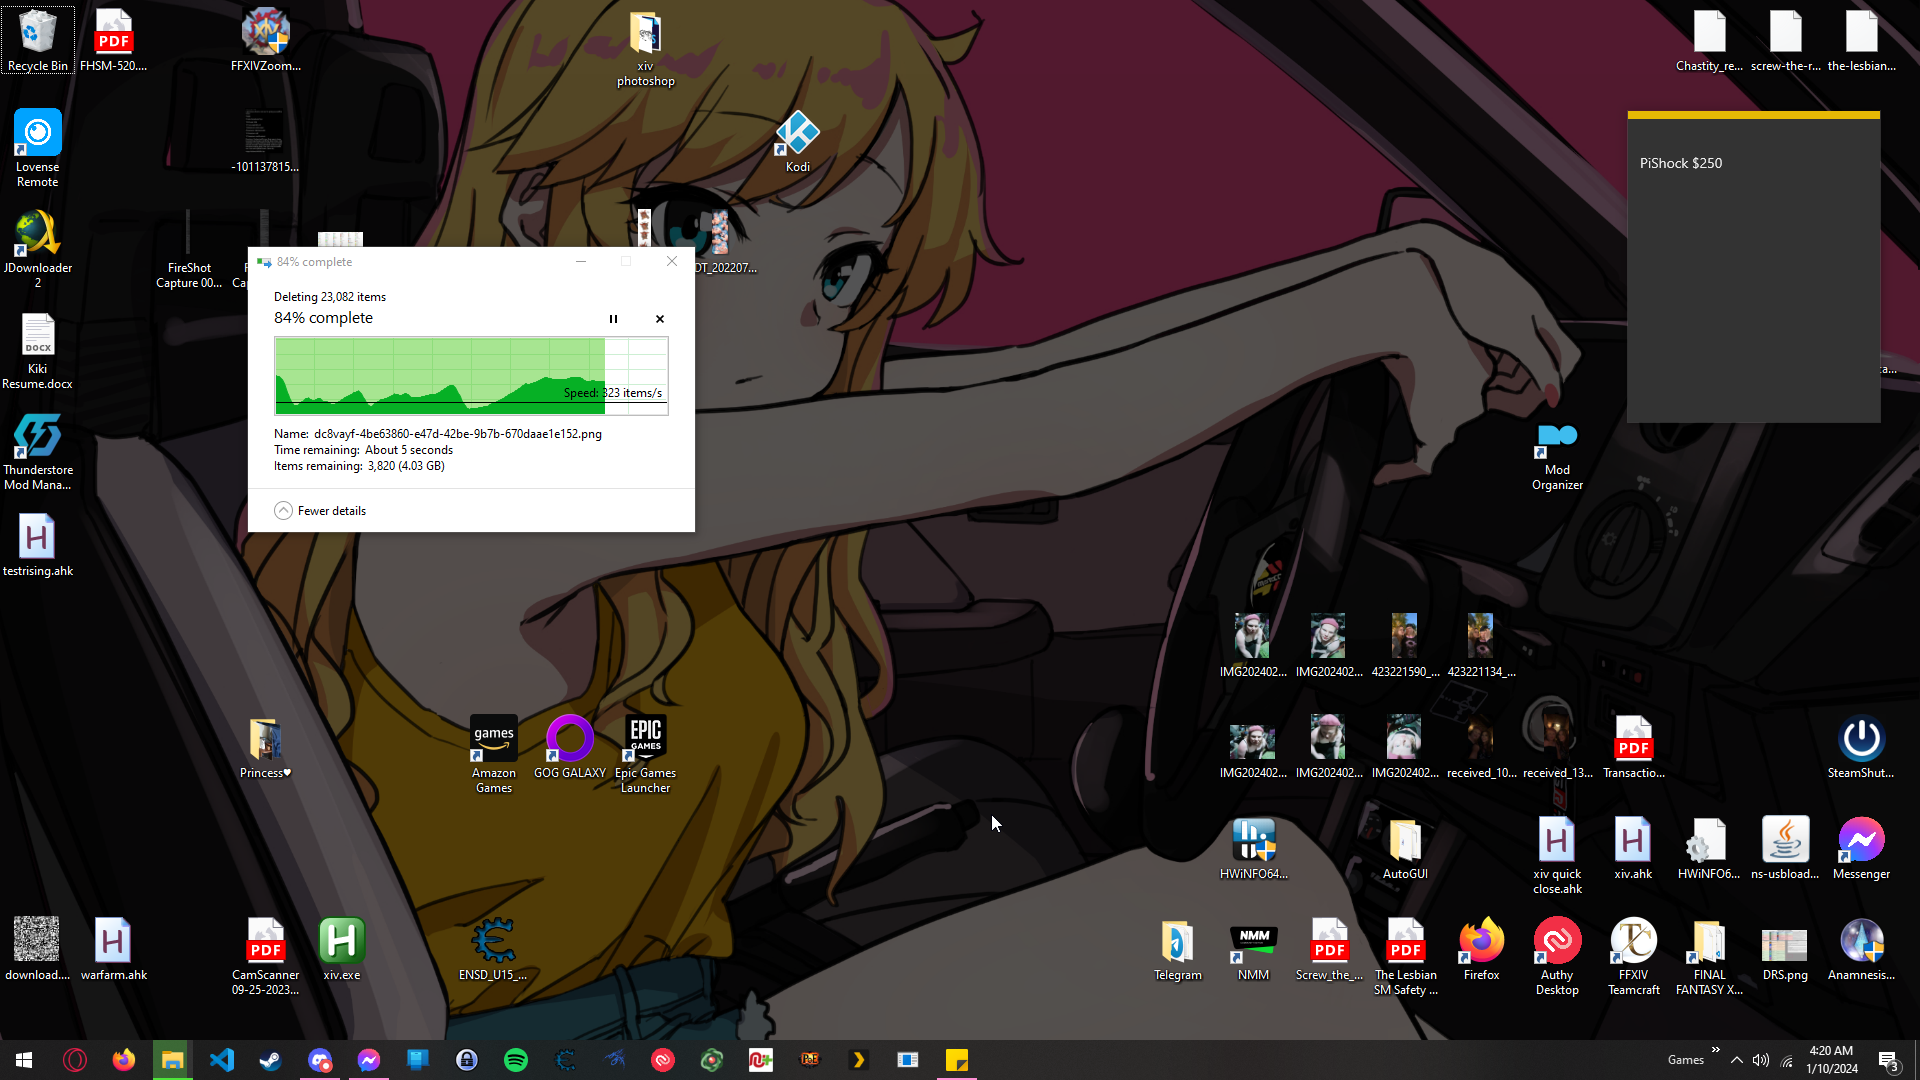
Task: Switch to Steam on the taskbar
Action: click(x=270, y=1060)
